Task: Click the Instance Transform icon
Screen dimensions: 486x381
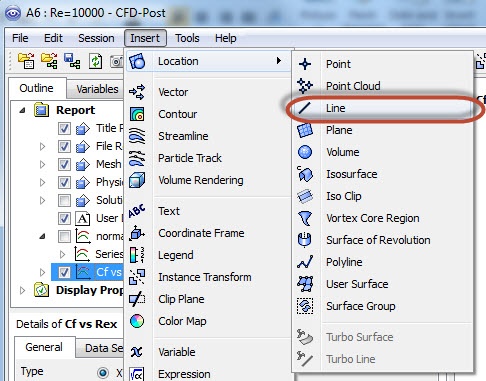Action: click(x=137, y=277)
